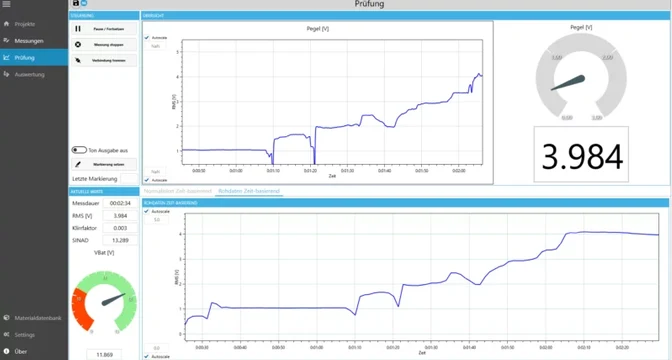Click the 5.0 upper-limit field of the Rohdaten chart

156,220
